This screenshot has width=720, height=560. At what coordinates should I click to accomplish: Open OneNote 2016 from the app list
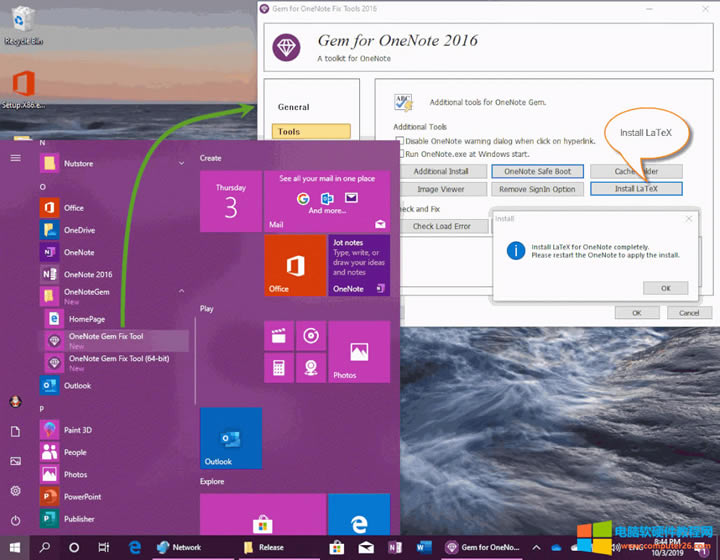click(88, 274)
